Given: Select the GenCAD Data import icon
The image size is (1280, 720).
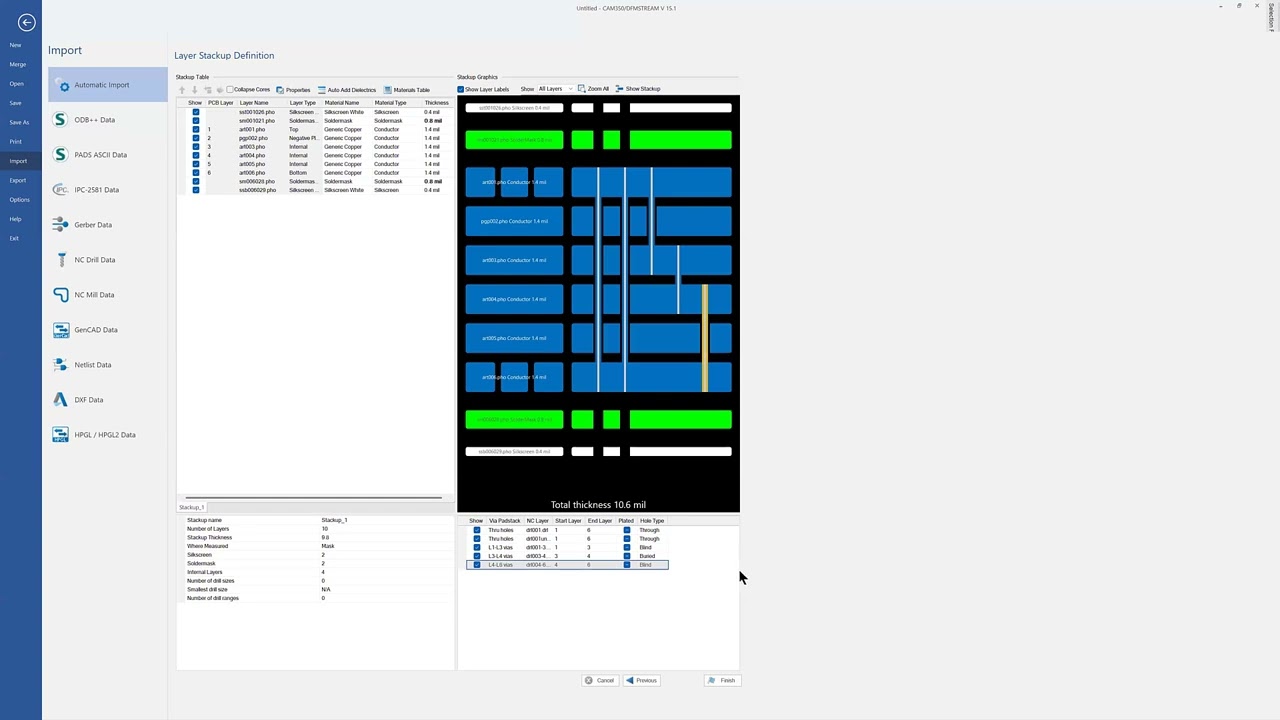Looking at the screenshot, I should pyautogui.click(x=60, y=330).
